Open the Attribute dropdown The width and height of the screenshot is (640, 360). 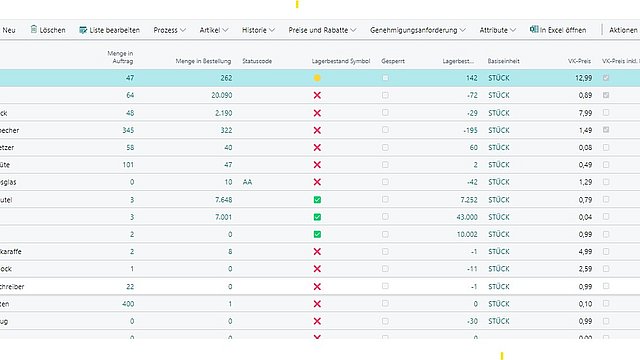pos(498,30)
